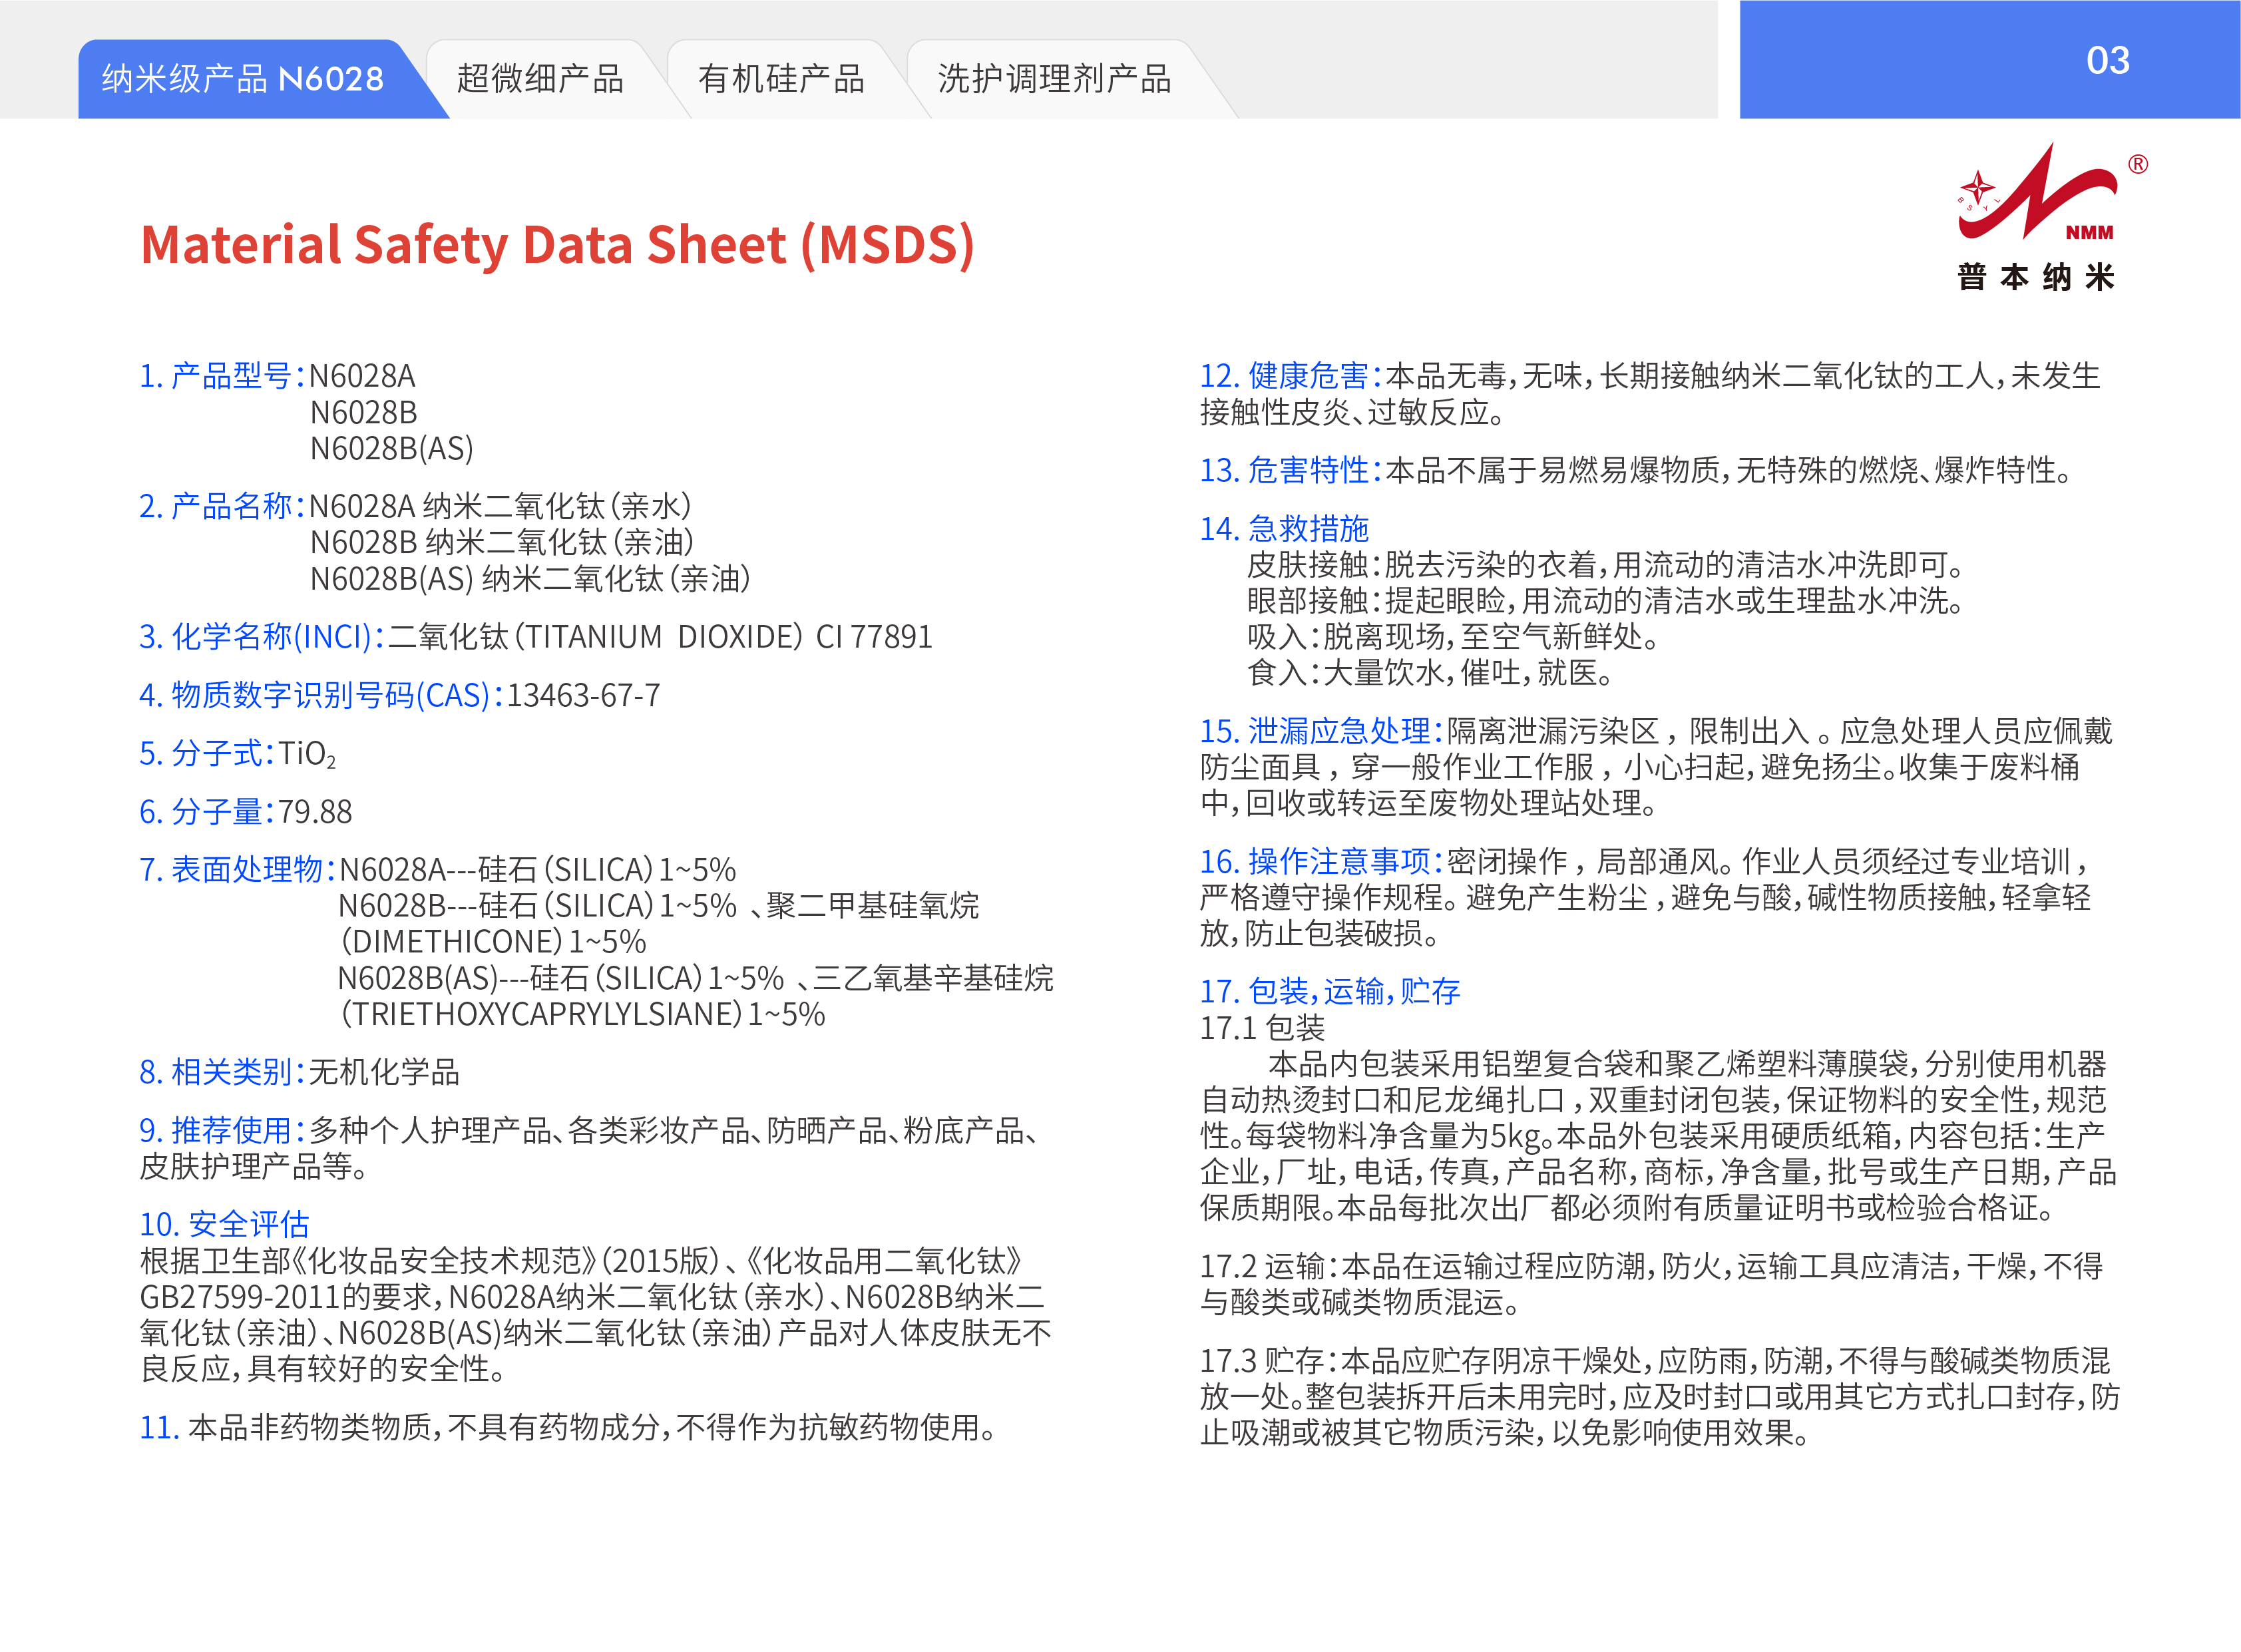Select the 洗护调理剂产品 tab
This screenshot has height=1652, width=2241.
coord(1054,79)
